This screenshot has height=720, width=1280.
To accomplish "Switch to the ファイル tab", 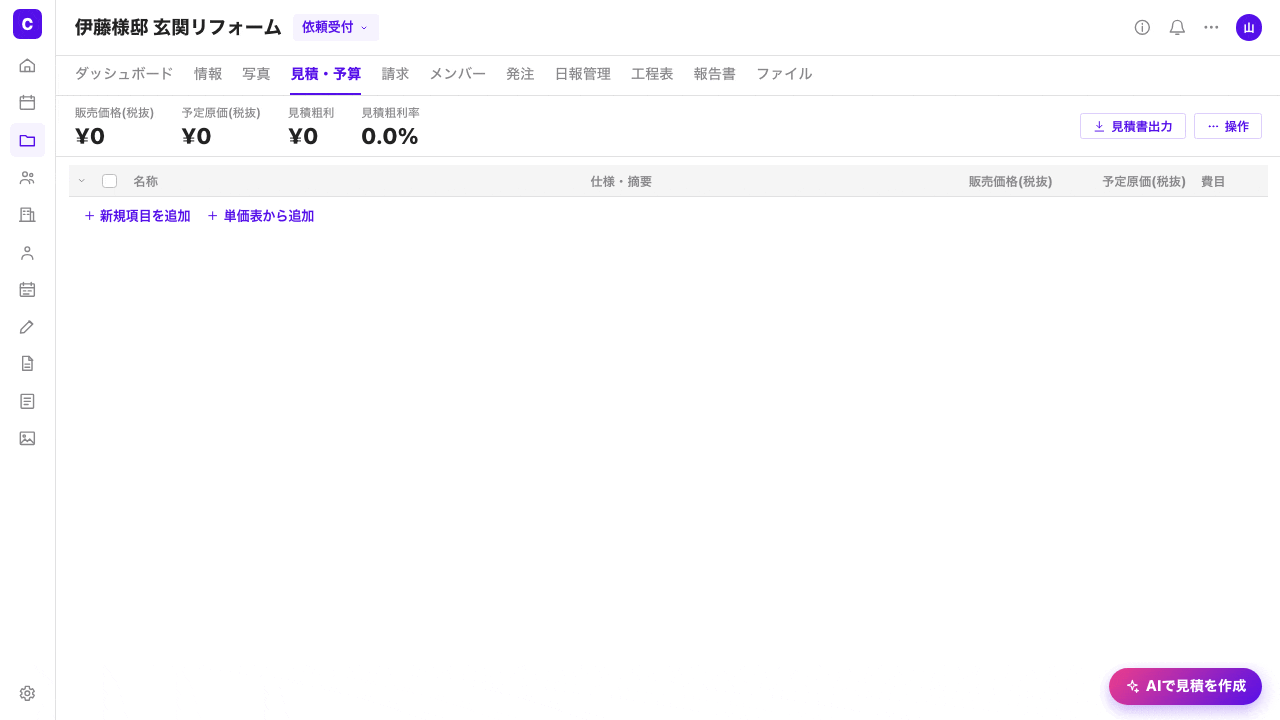I will click(784, 74).
